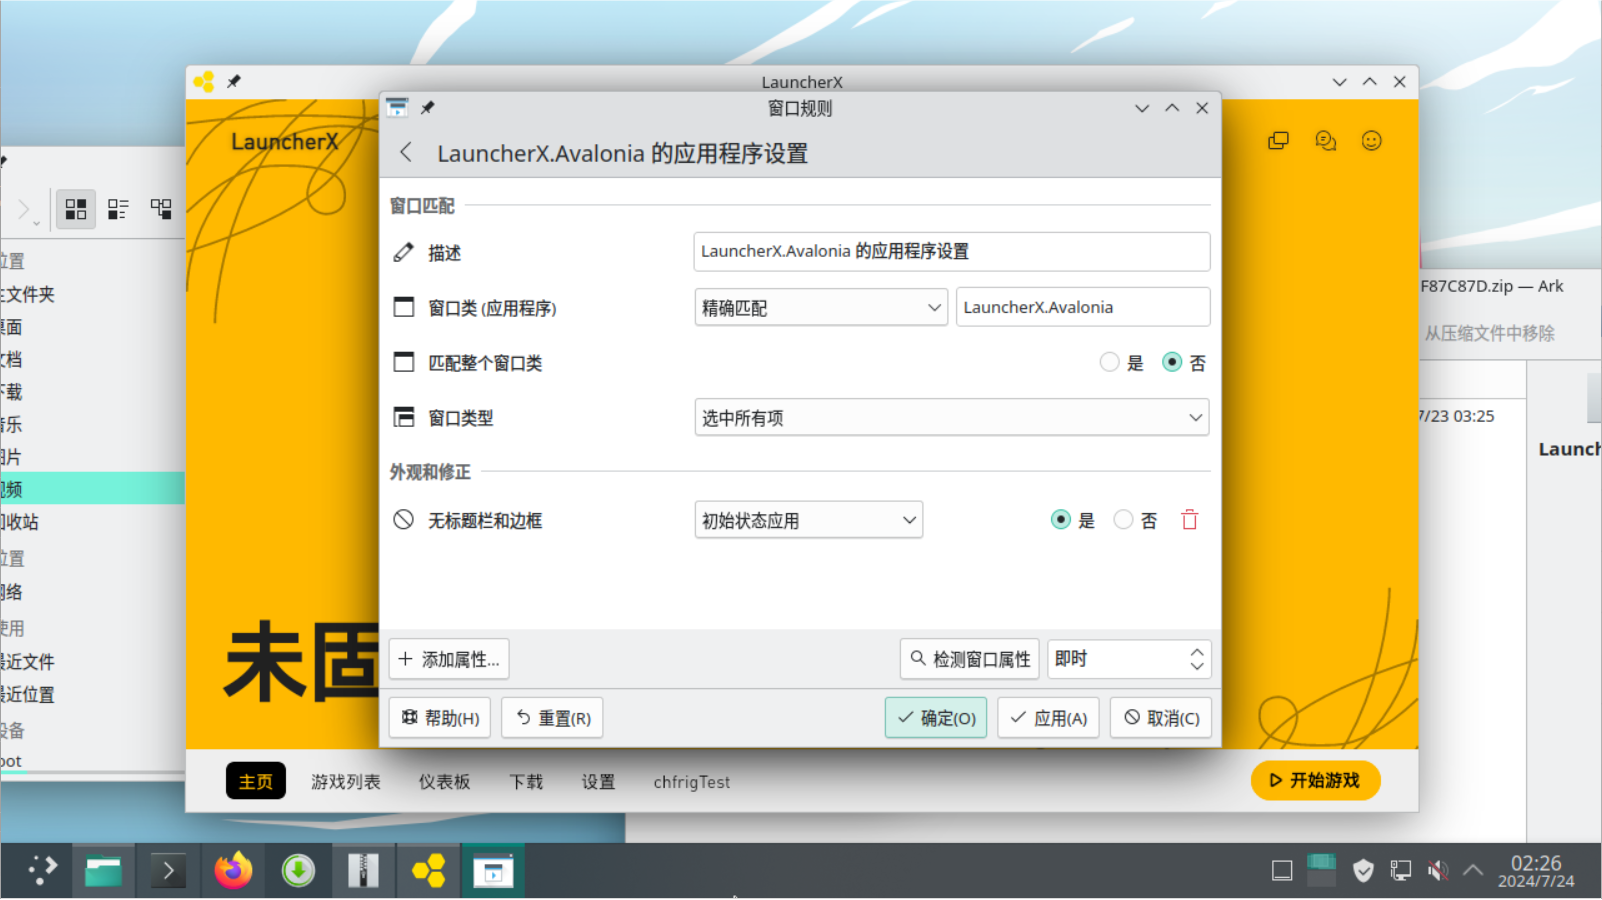Image resolution: width=1602 pixels, height=900 pixels.
Task: Click 从压缩文件中移除 in Ark window
Action: [x=1490, y=333]
